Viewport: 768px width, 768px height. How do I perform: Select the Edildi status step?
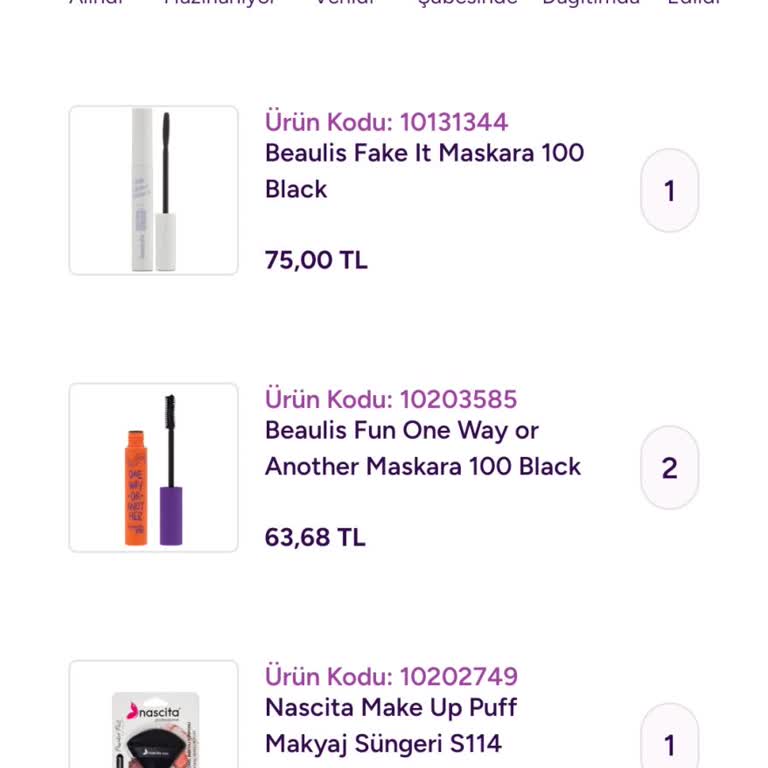click(693, 3)
